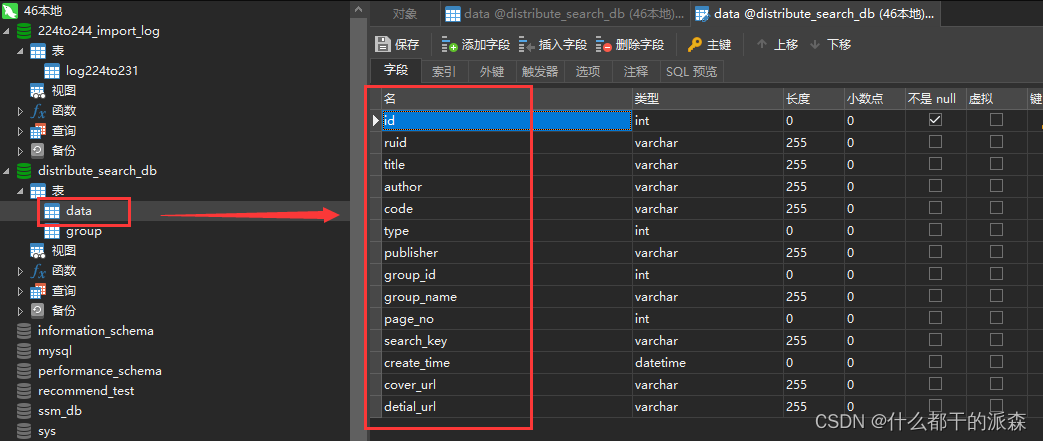Click the 视图 icon under 224to244_import_log
1043x441 pixels.
point(38,90)
